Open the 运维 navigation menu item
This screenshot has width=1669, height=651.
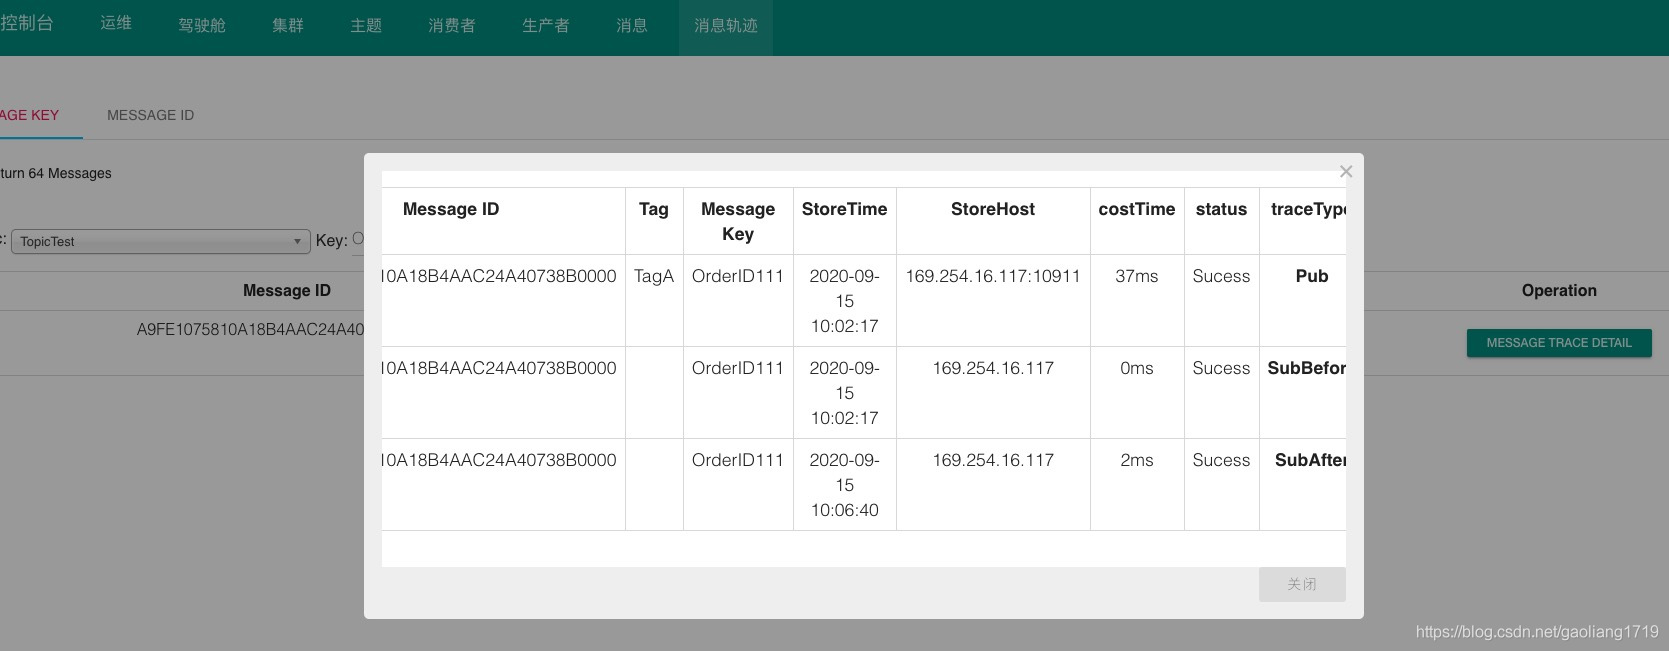click(116, 23)
